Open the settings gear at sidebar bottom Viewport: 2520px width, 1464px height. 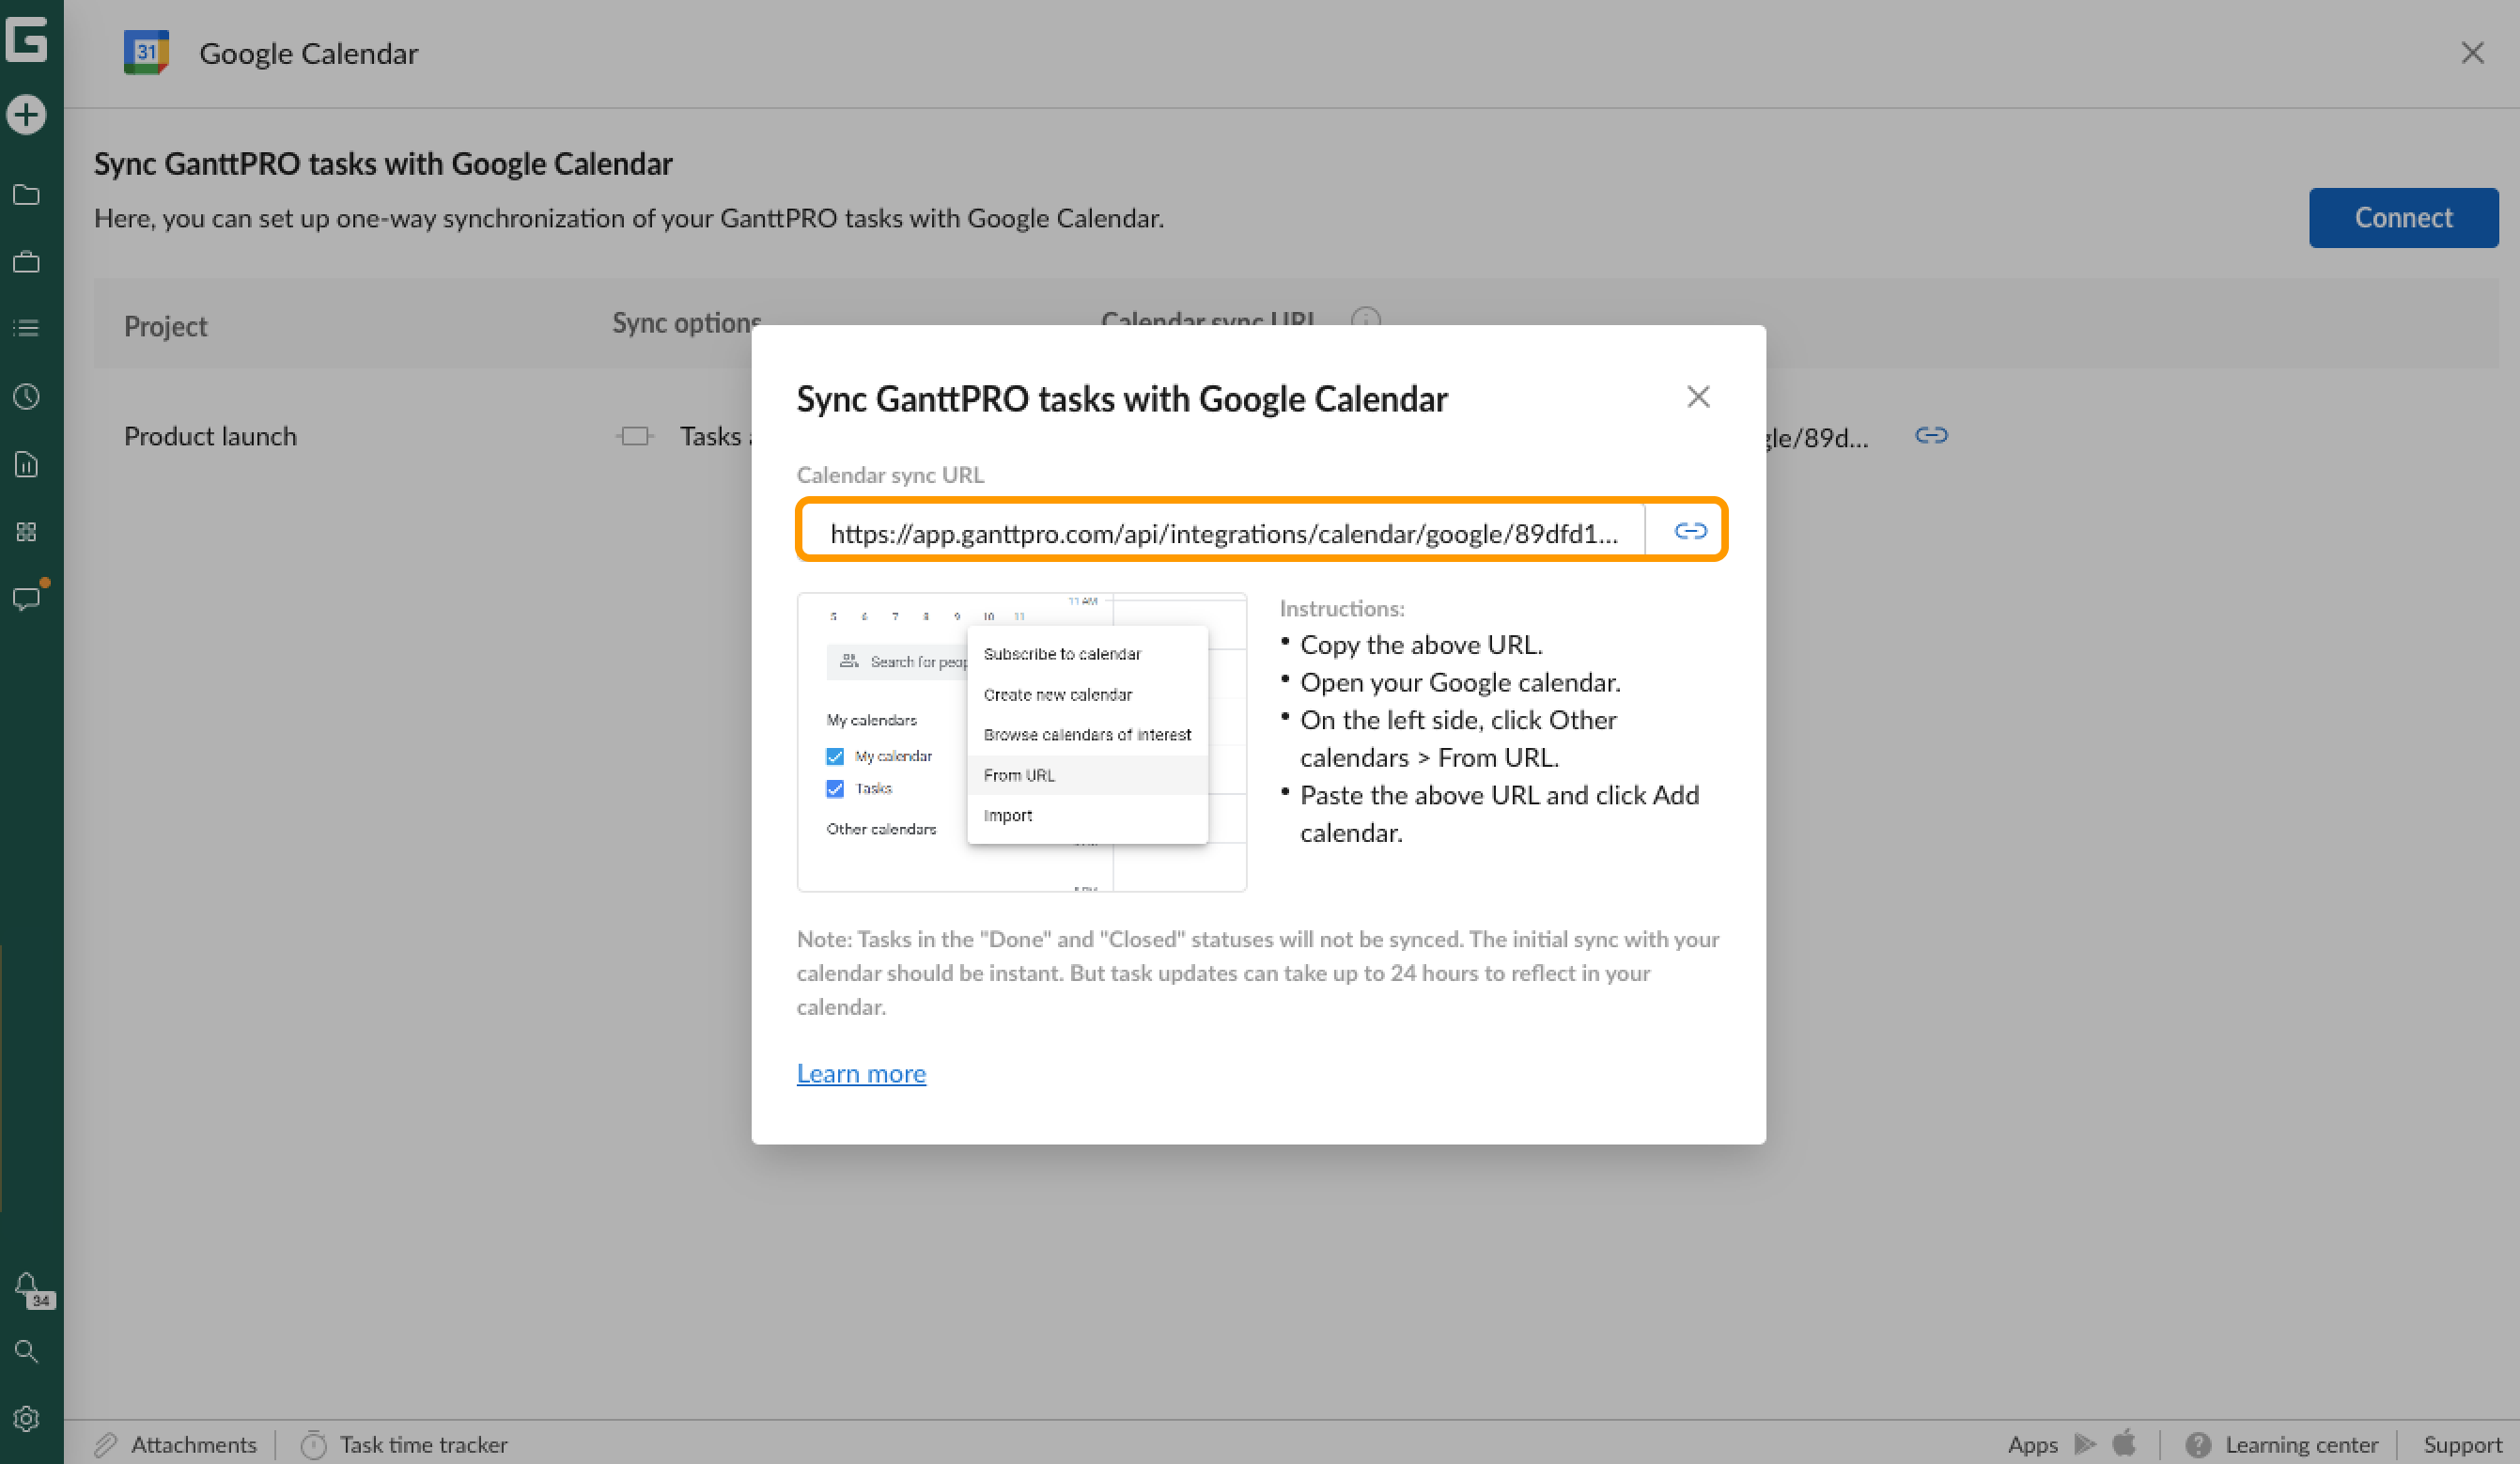pos(27,1419)
